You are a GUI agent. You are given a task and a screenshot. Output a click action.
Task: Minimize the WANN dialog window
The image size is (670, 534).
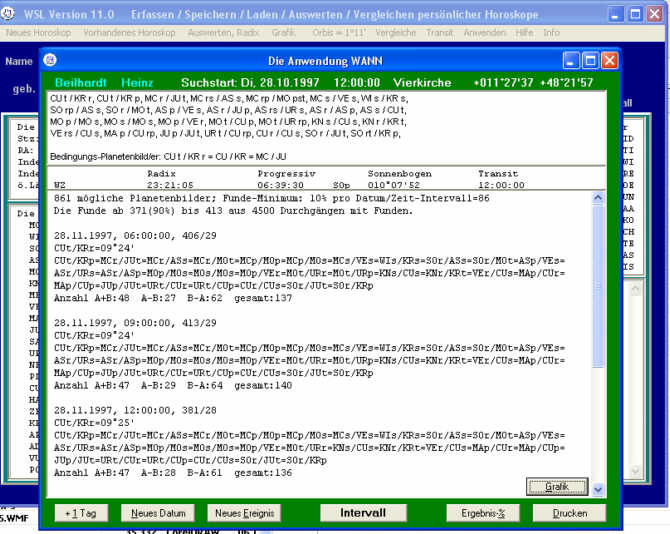(x=570, y=60)
